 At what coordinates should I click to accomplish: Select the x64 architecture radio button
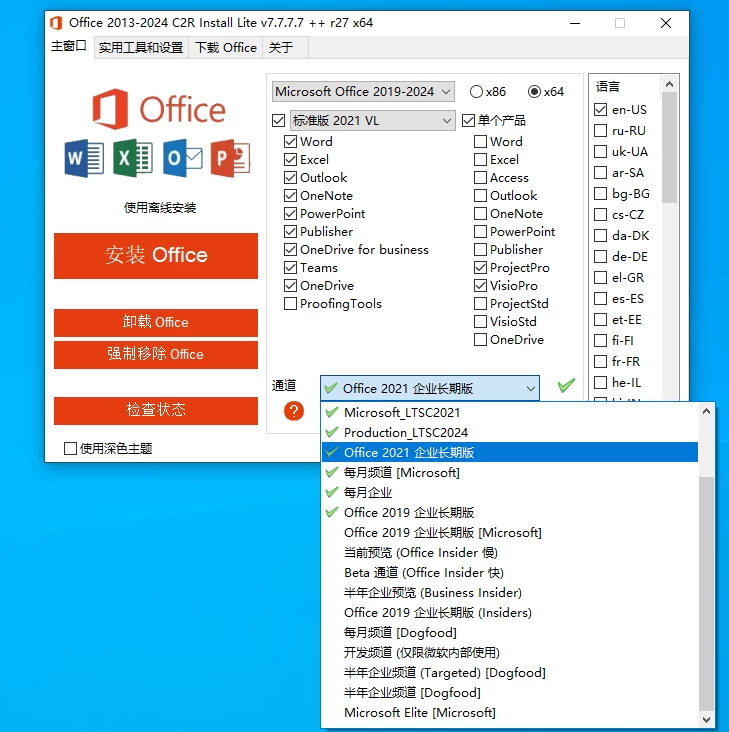pyautogui.click(x=534, y=92)
